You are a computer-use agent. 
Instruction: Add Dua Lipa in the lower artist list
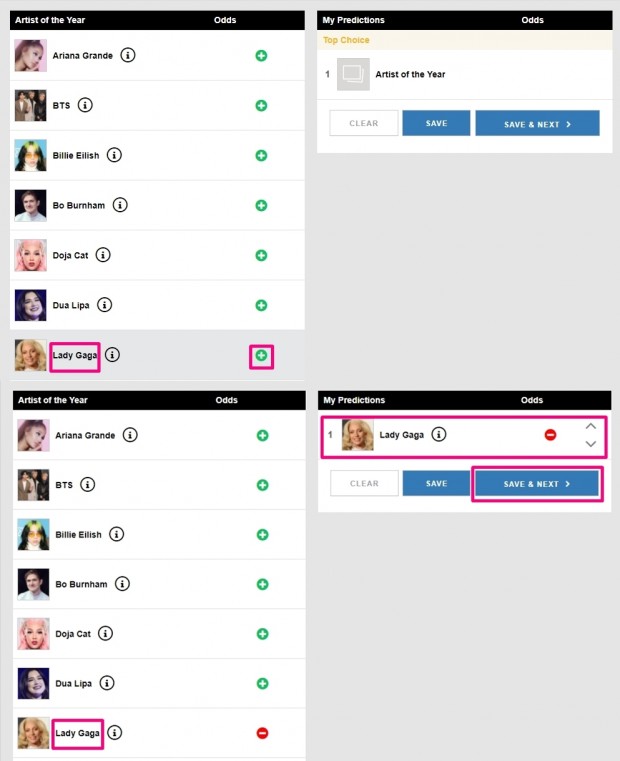click(x=262, y=683)
